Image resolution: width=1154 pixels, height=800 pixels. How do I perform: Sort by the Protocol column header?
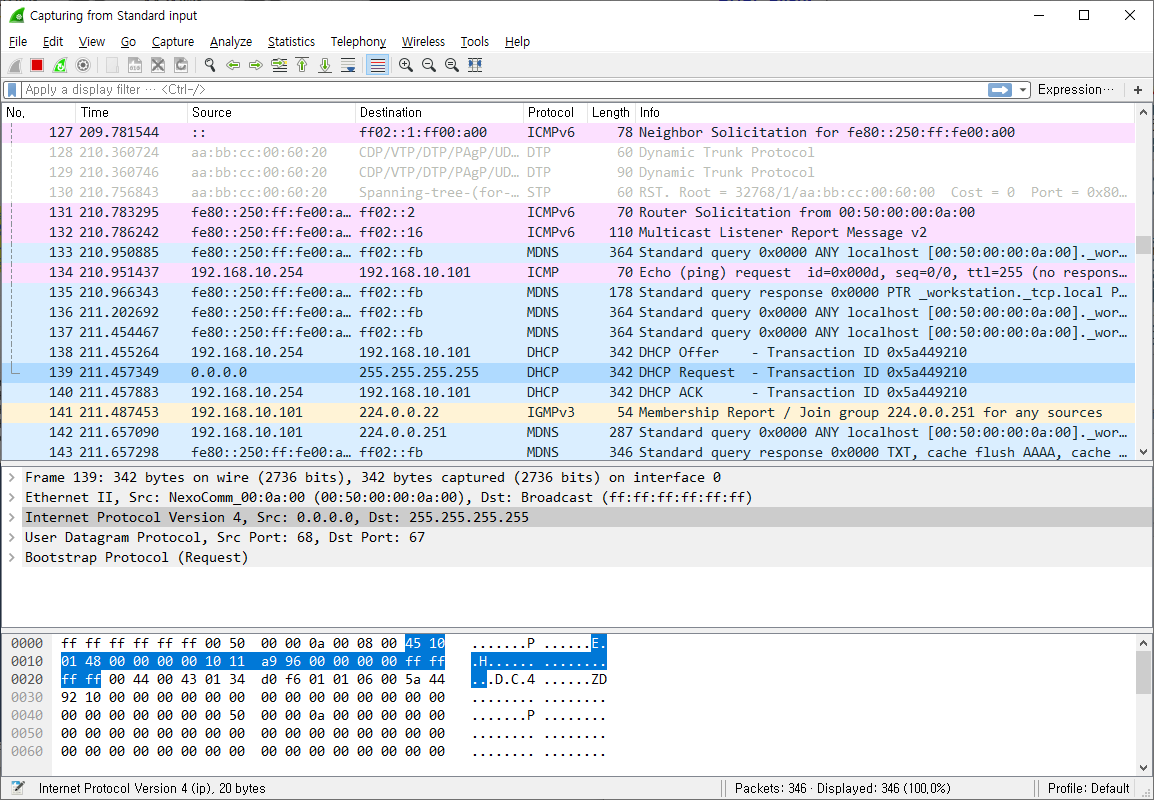click(x=555, y=113)
